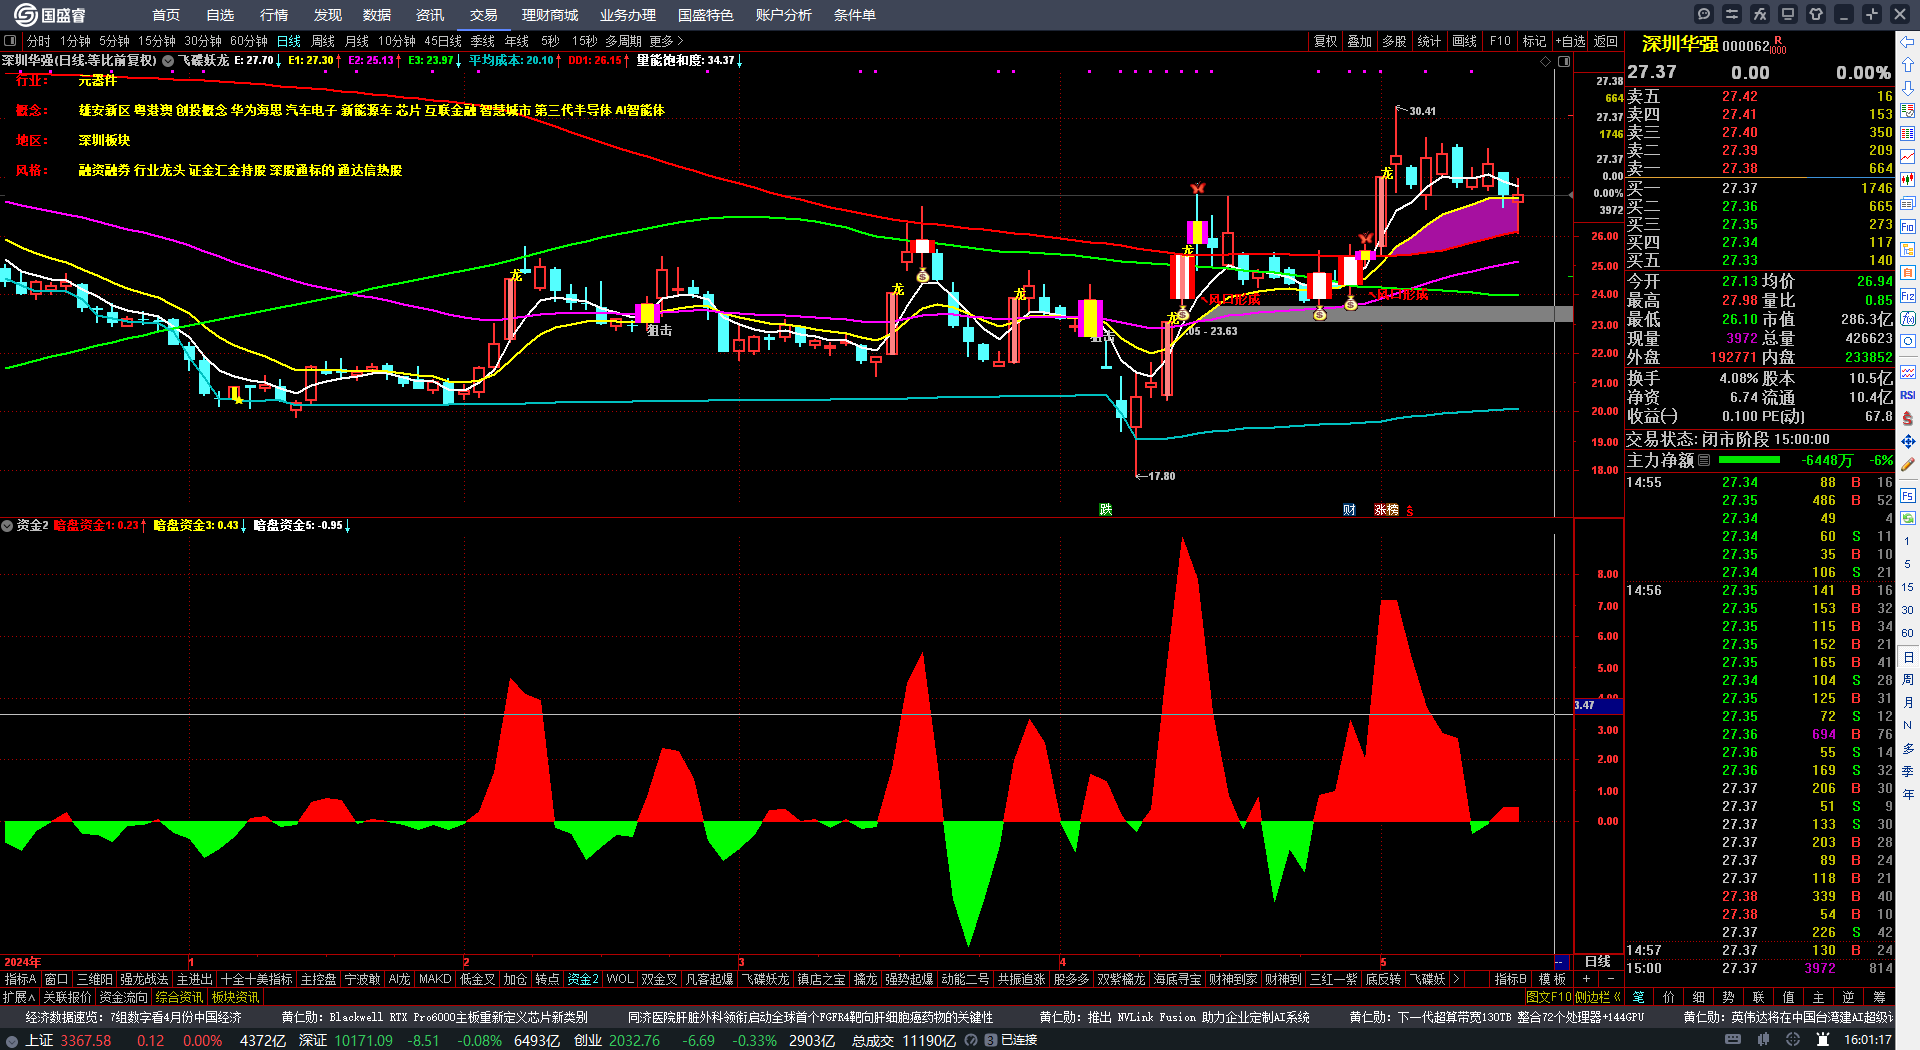This screenshot has width=1920, height=1050.
Task: Click the up arrow icon in right sidebar
Action: click(1908, 65)
